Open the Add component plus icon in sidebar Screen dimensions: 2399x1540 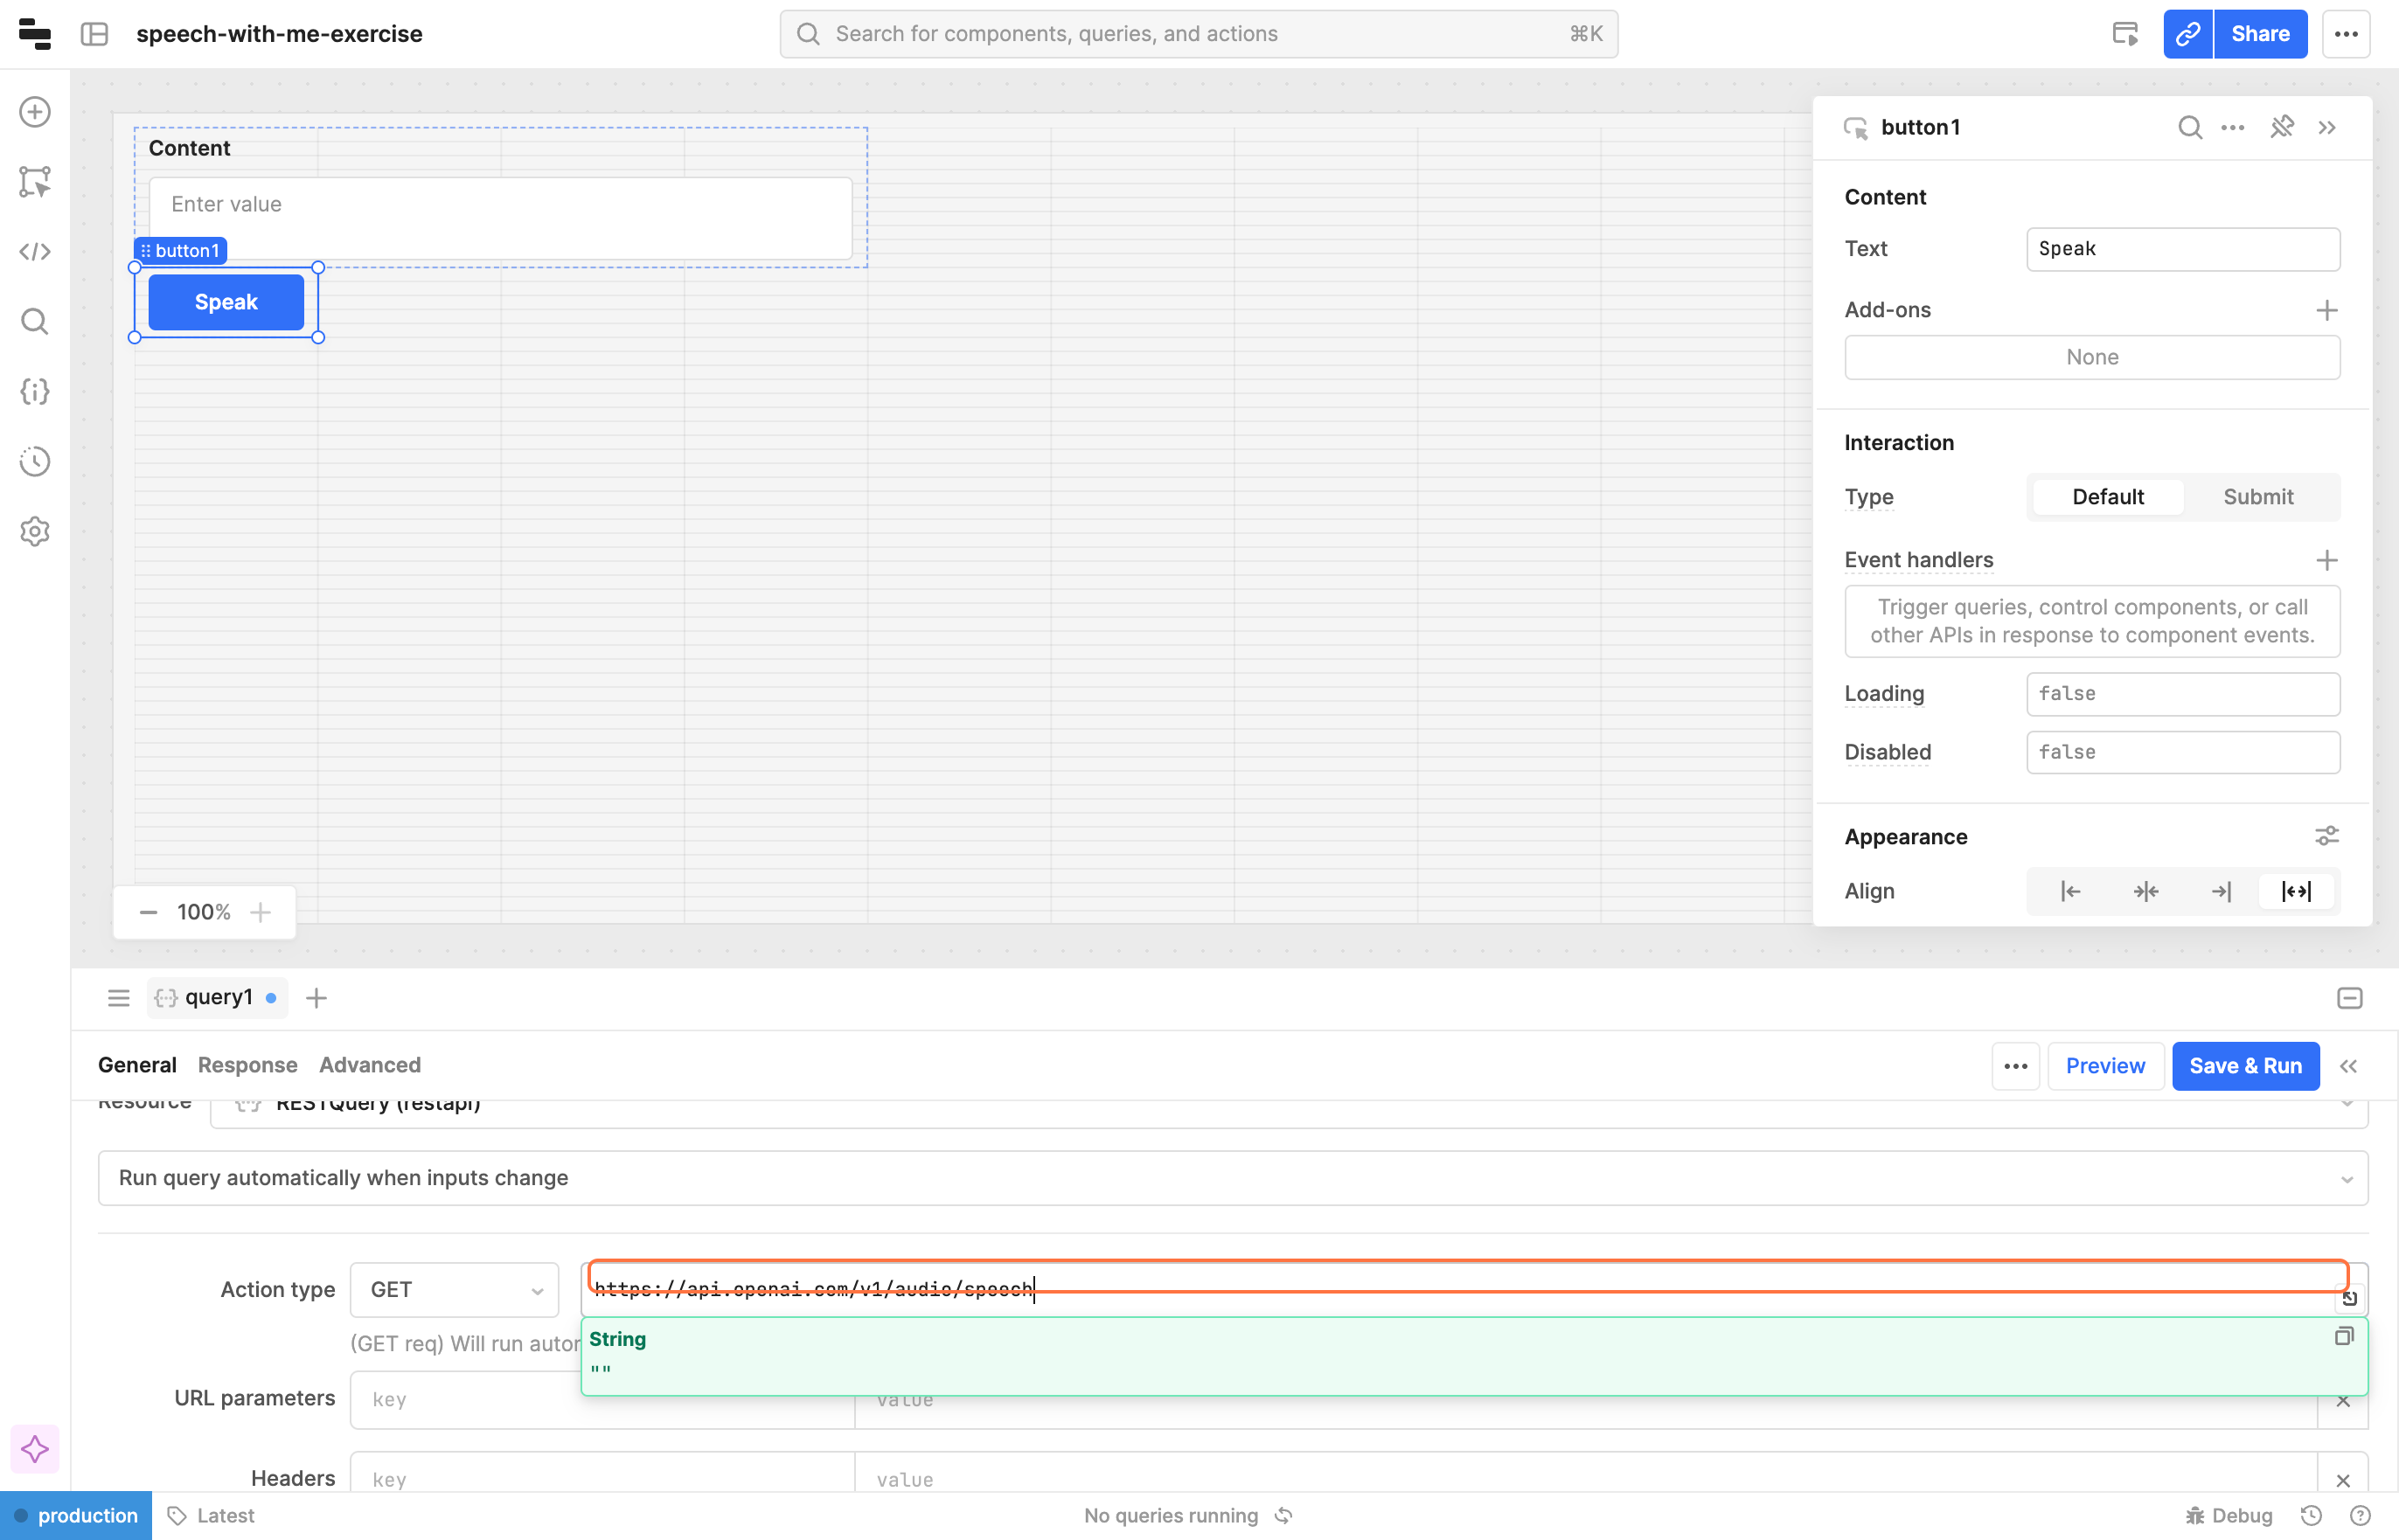pos(35,112)
